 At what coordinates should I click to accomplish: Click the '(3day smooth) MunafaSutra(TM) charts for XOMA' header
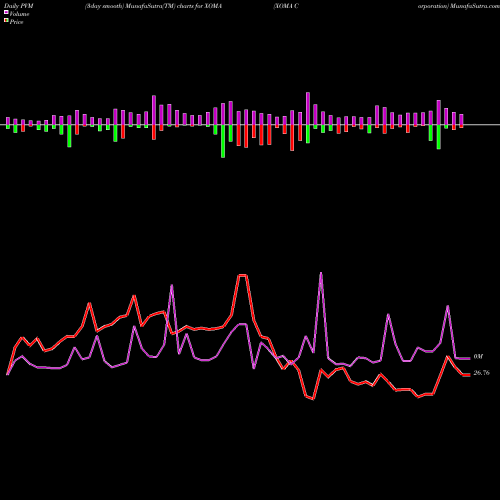pyautogui.click(x=153, y=6)
